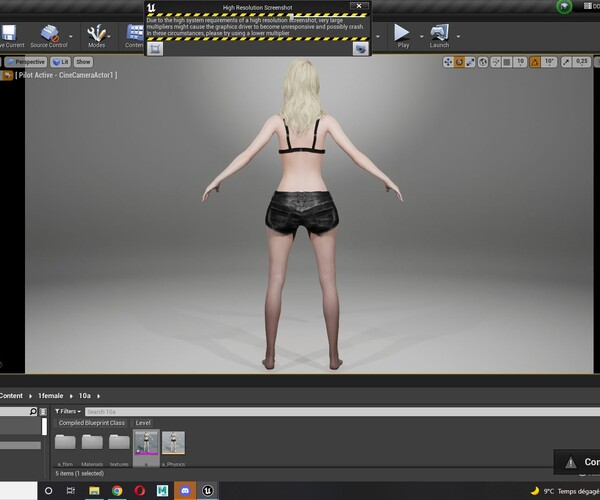Viewport: 600px width, 500px height.
Task: Click green source status icon top right
Action: pyautogui.click(x=564, y=7)
